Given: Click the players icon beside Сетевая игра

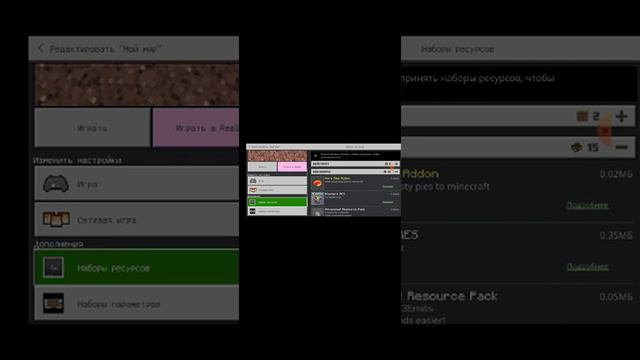Looking at the screenshot, I should click(56, 219).
